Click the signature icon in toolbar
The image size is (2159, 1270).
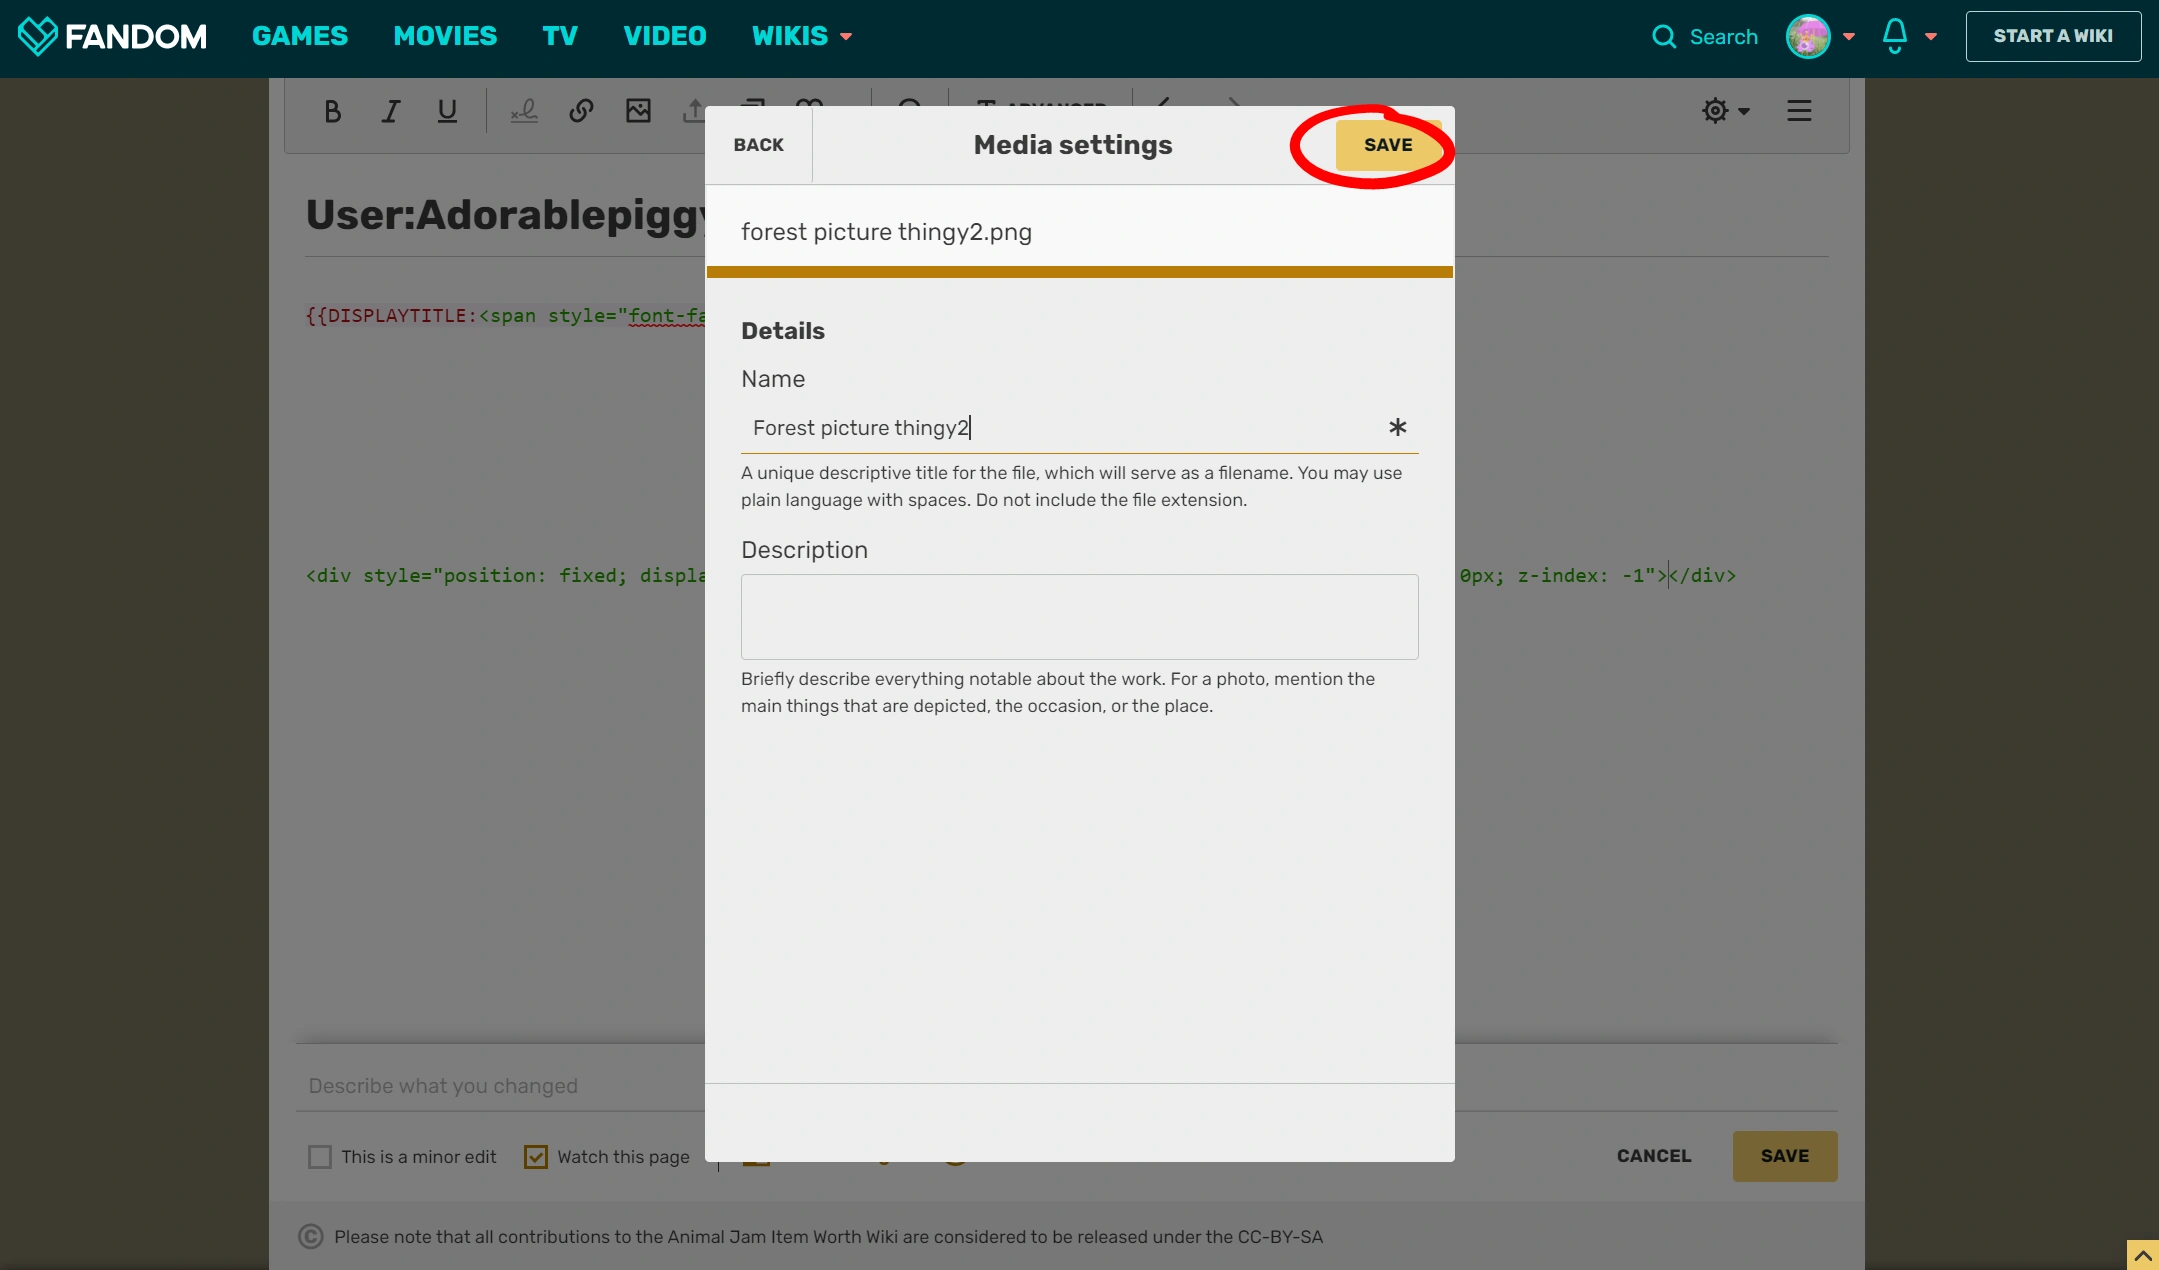click(x=524, y=111)
